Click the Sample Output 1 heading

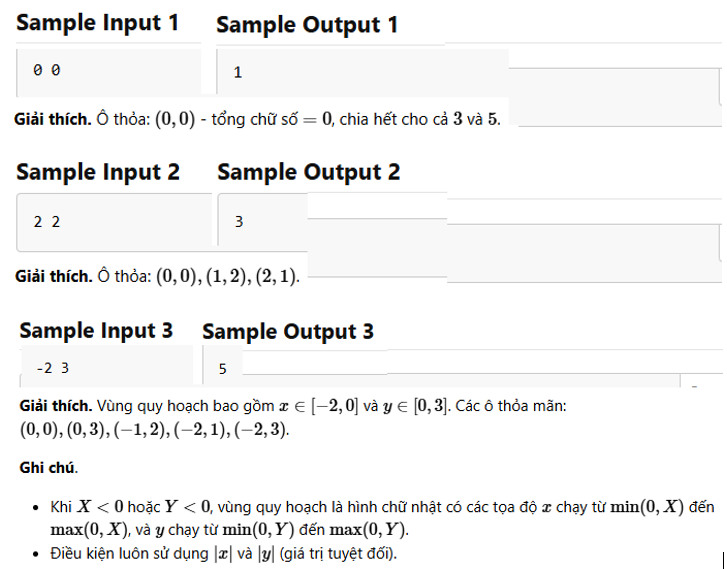click(x=307, y=25)
